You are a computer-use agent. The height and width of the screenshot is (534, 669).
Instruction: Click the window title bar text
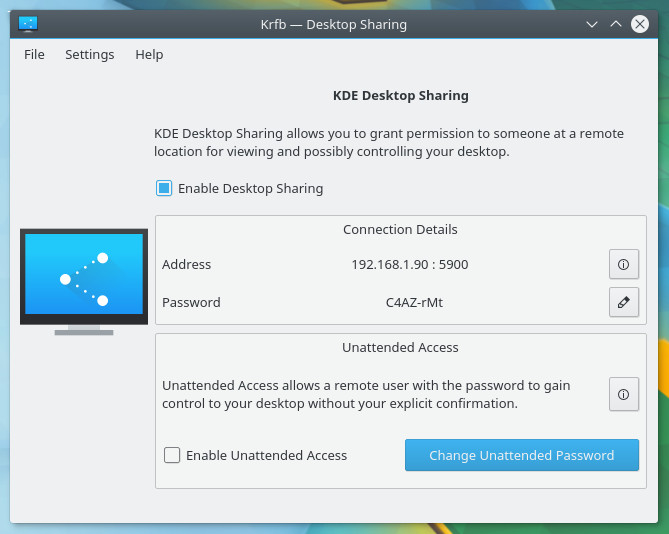coord(334,23)
